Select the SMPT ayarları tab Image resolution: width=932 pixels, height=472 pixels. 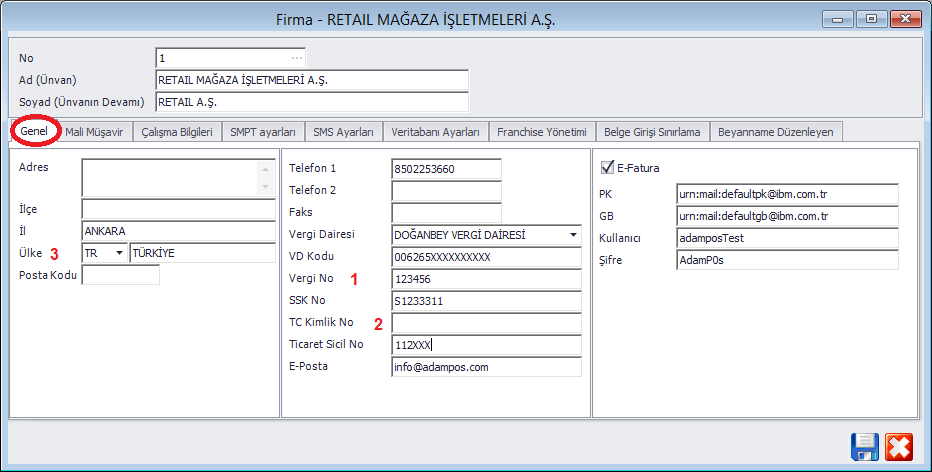coord(263,132)
